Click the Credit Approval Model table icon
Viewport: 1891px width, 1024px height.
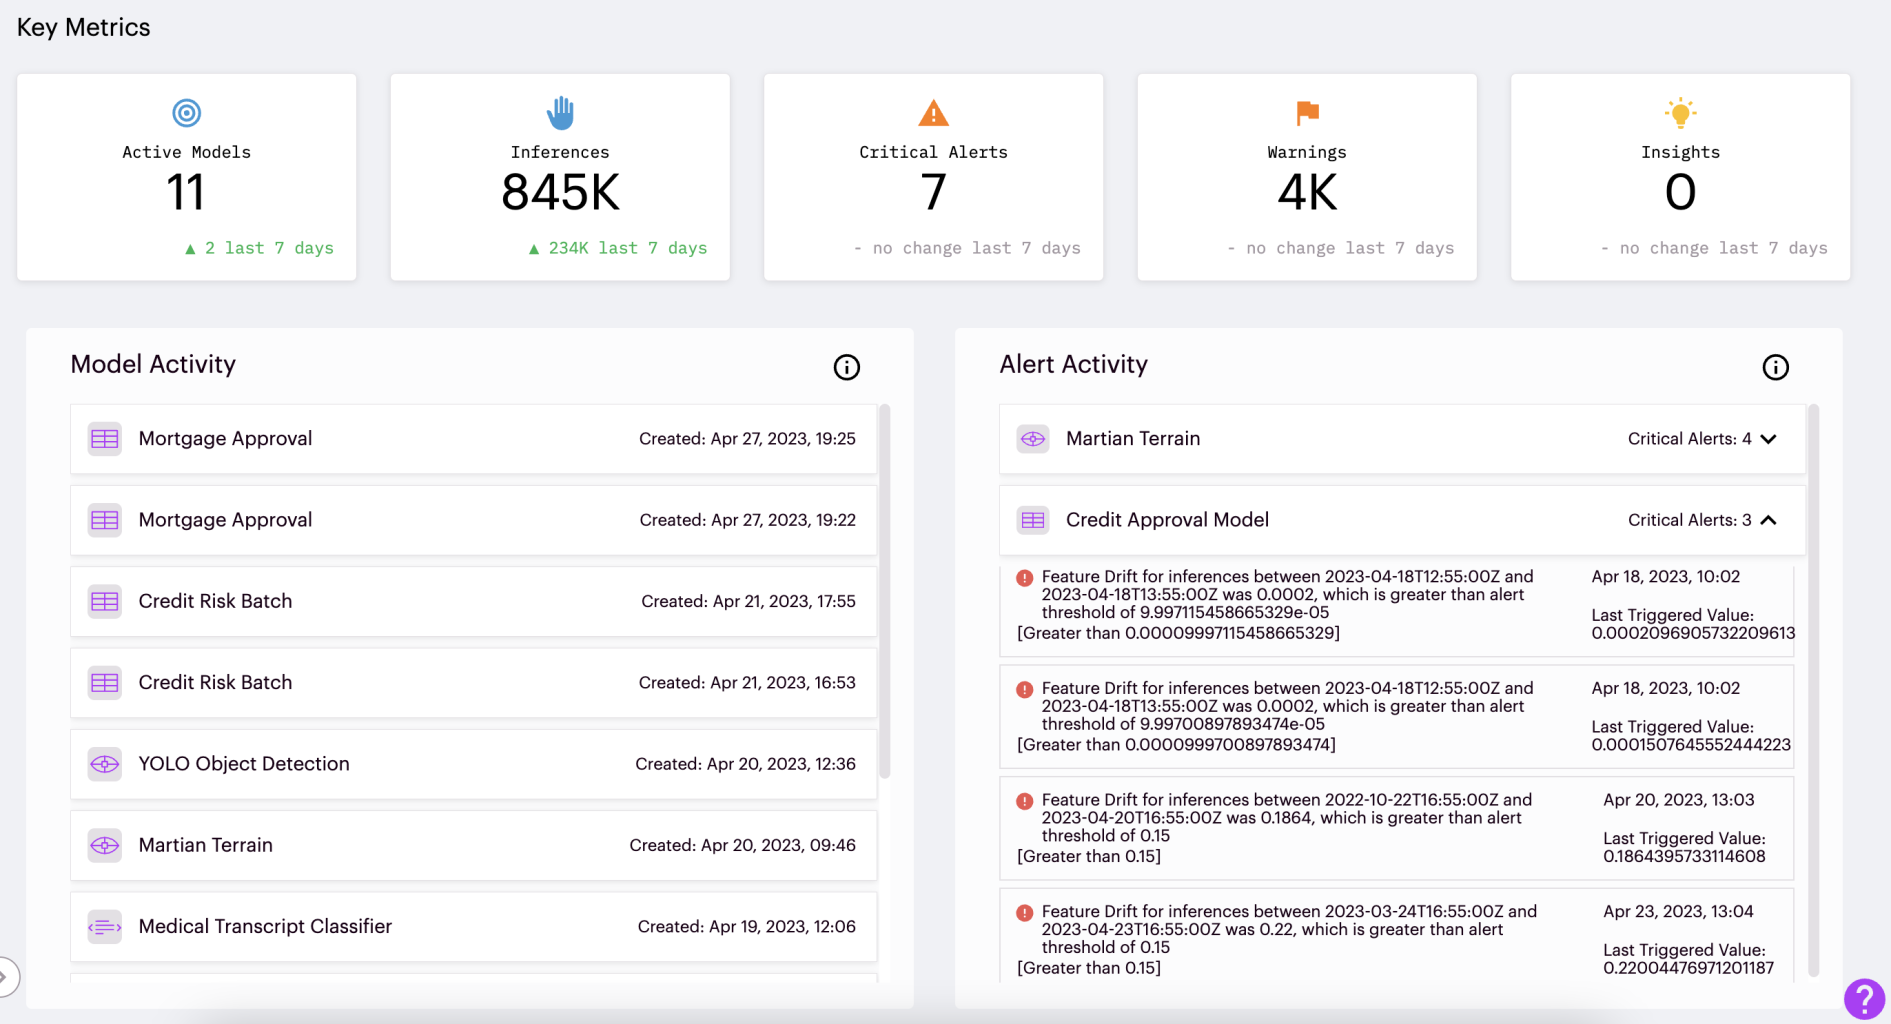1033,520
